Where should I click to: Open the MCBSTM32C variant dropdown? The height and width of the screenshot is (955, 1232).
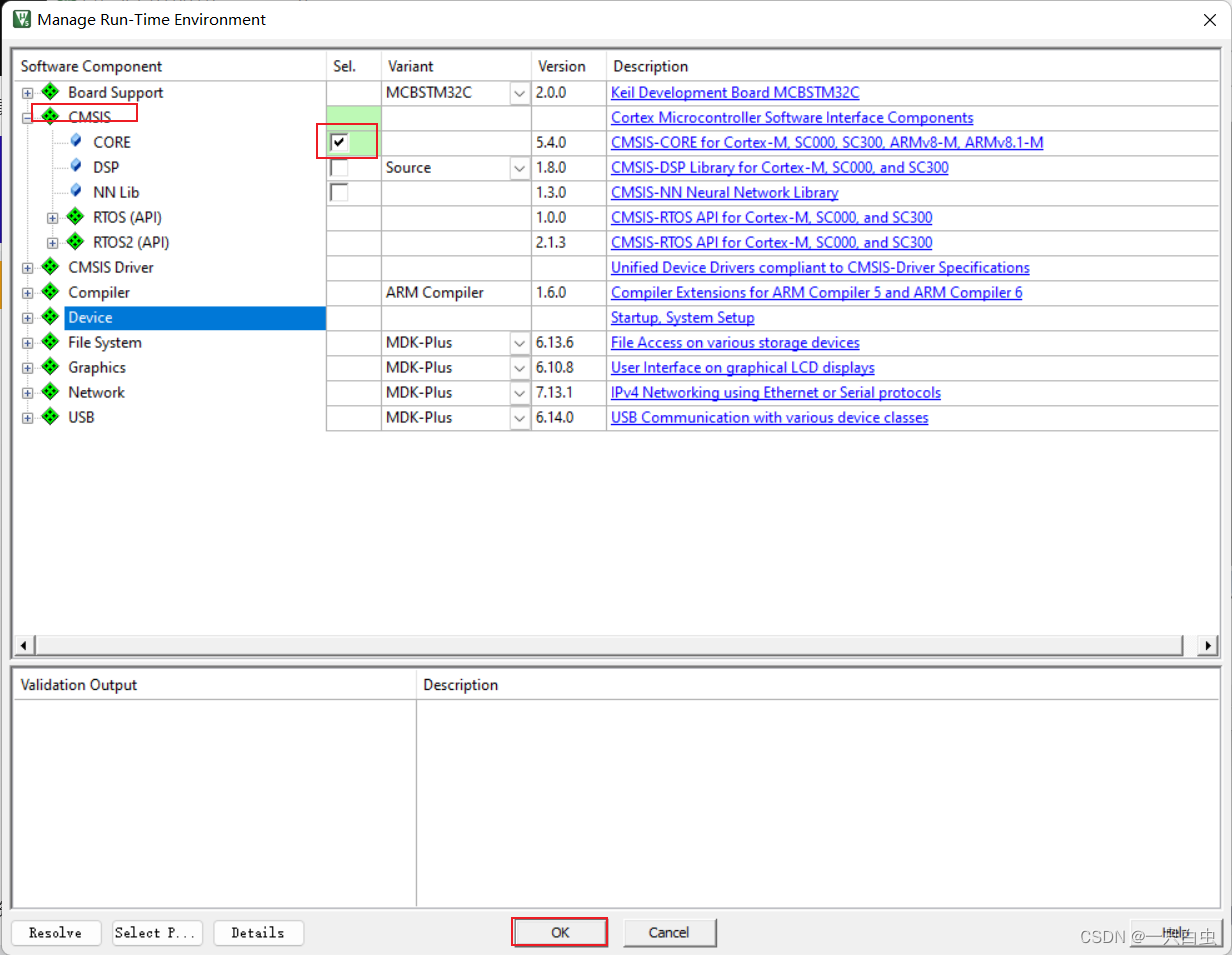[520, 93]
